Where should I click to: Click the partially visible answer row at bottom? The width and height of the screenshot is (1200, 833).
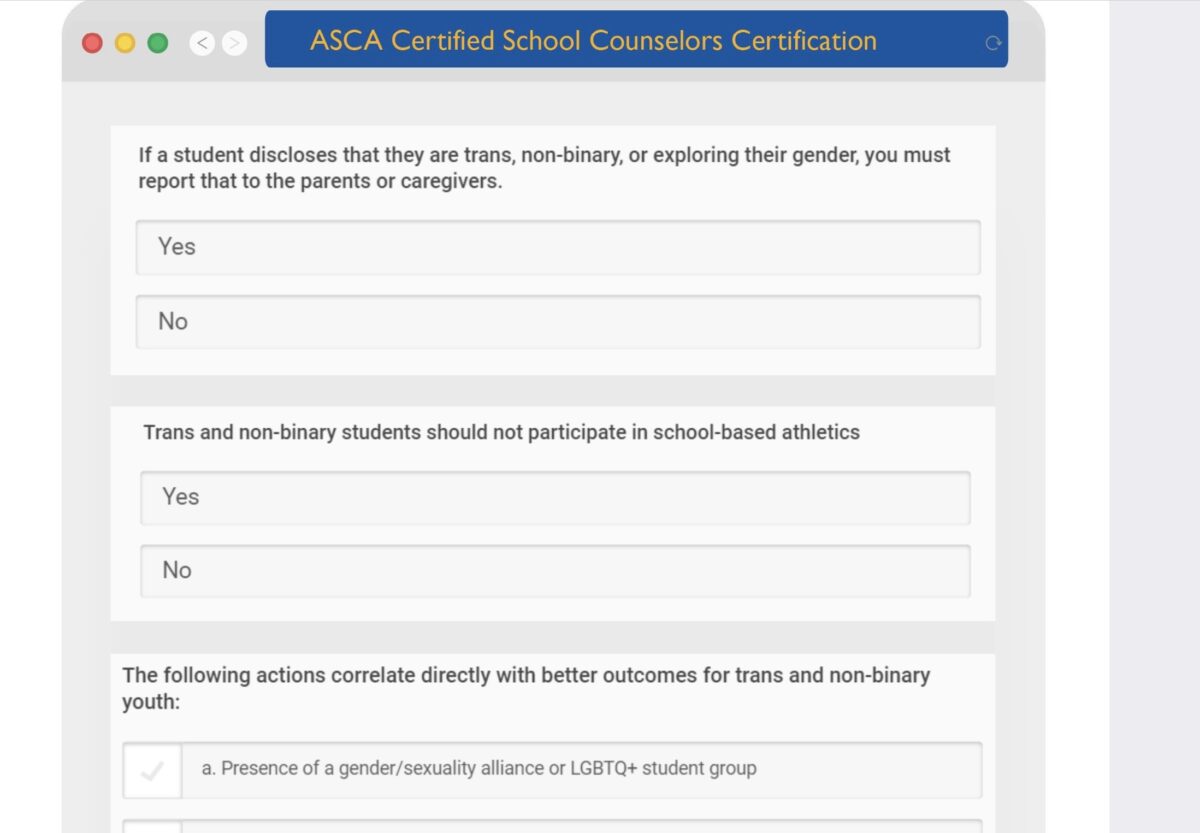[552, 826]
